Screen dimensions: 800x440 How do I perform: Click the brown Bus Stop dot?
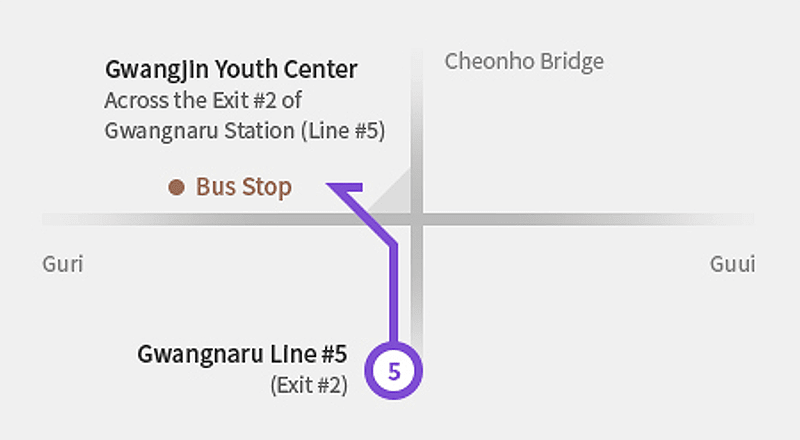pos(177,187)
